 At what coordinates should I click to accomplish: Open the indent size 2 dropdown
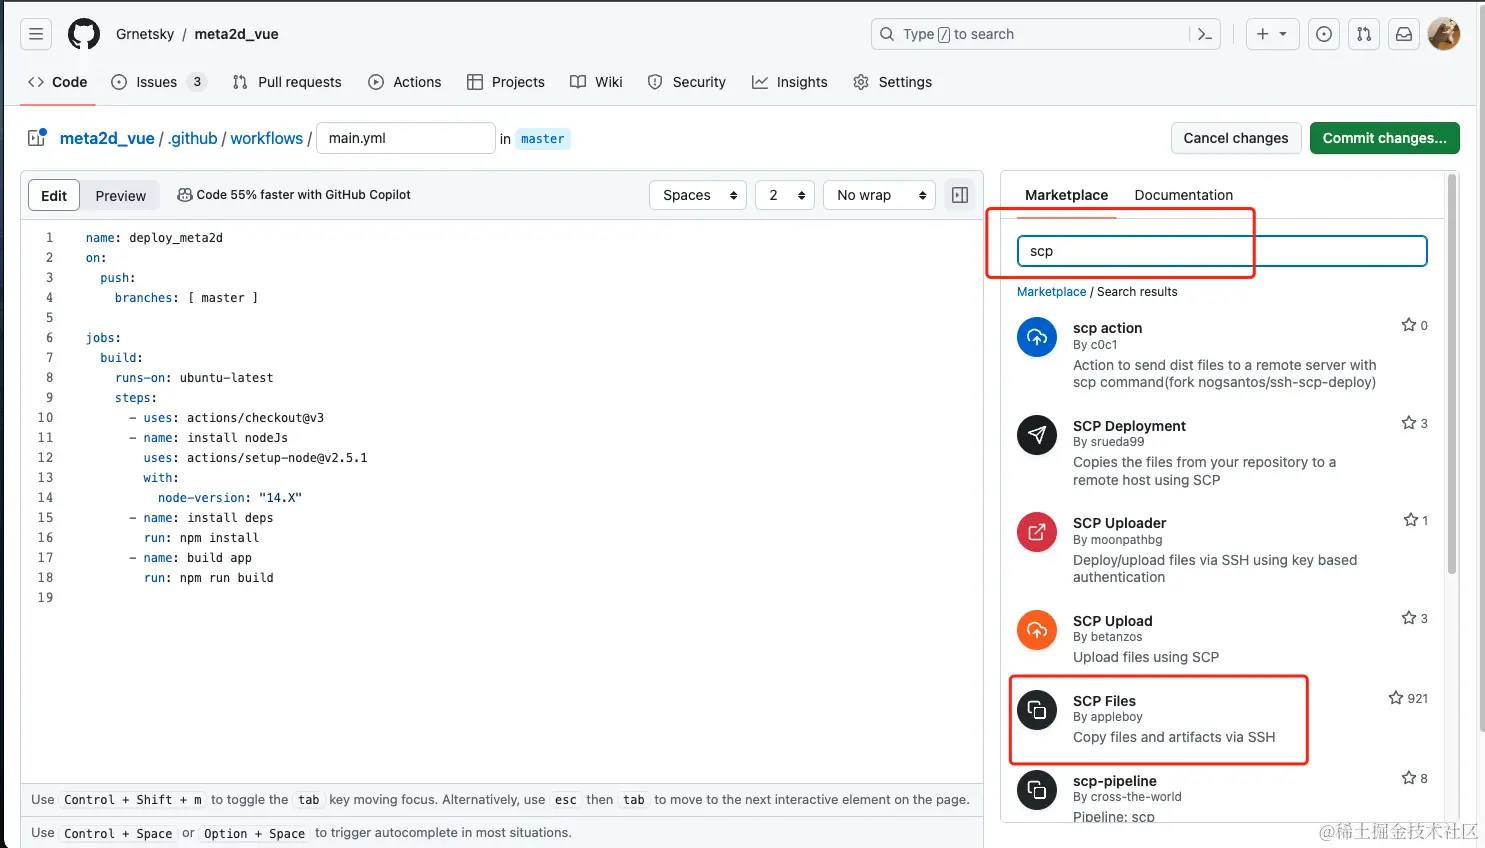tap(785, 195)
